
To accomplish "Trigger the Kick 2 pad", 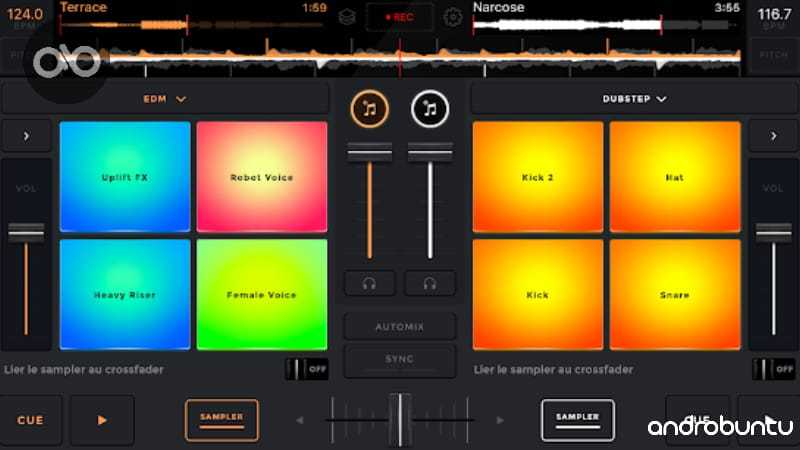I will pos(538,177).
